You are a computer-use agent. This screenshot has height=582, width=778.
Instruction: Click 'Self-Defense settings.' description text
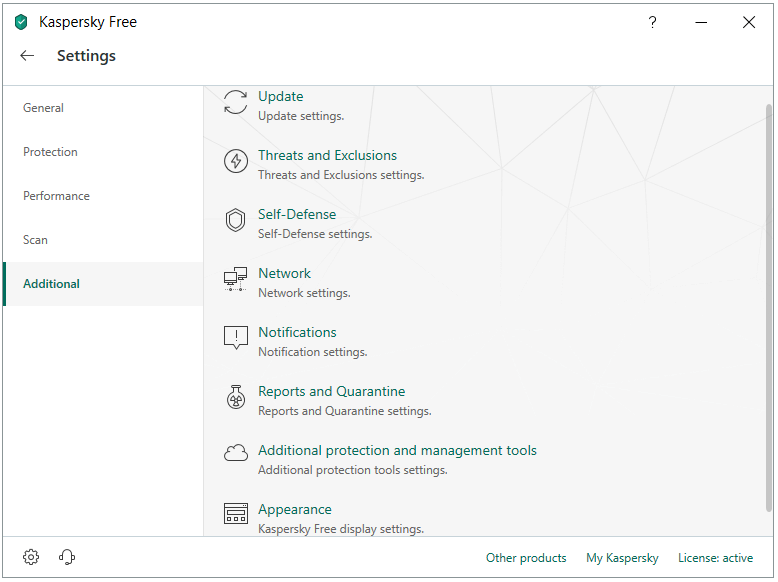pyautogui.click(x=315, y=234)
